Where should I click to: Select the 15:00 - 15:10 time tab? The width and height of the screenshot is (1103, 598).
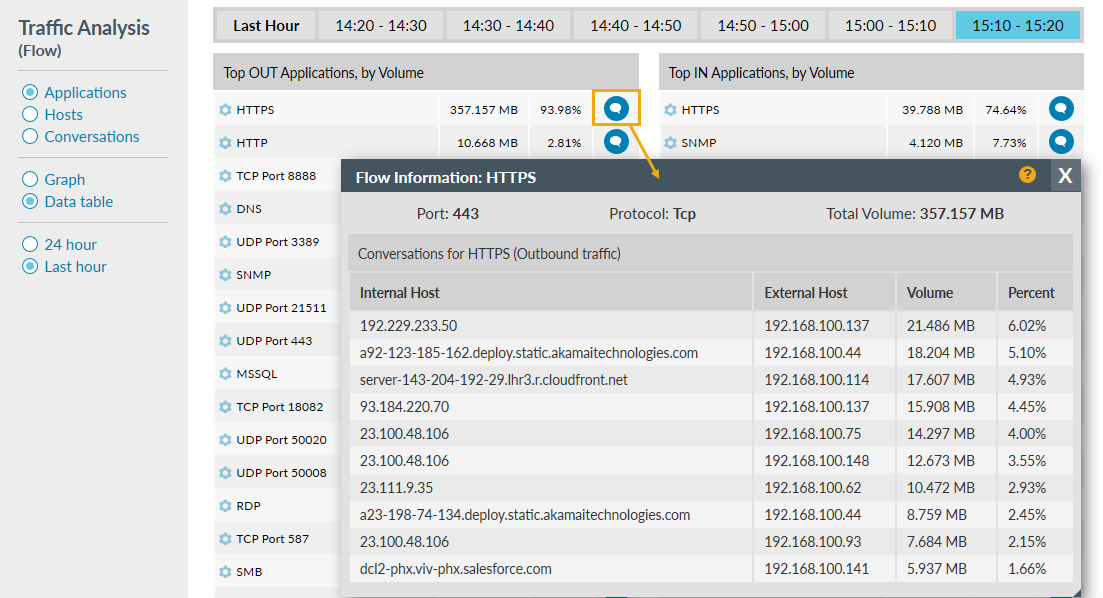coord(890,25)
